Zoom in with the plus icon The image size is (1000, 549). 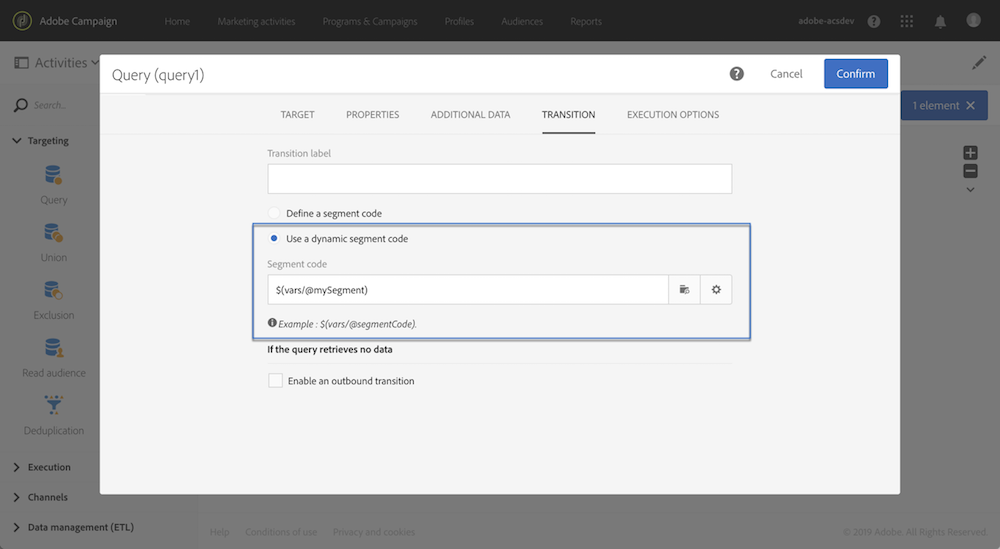point(970,153)
